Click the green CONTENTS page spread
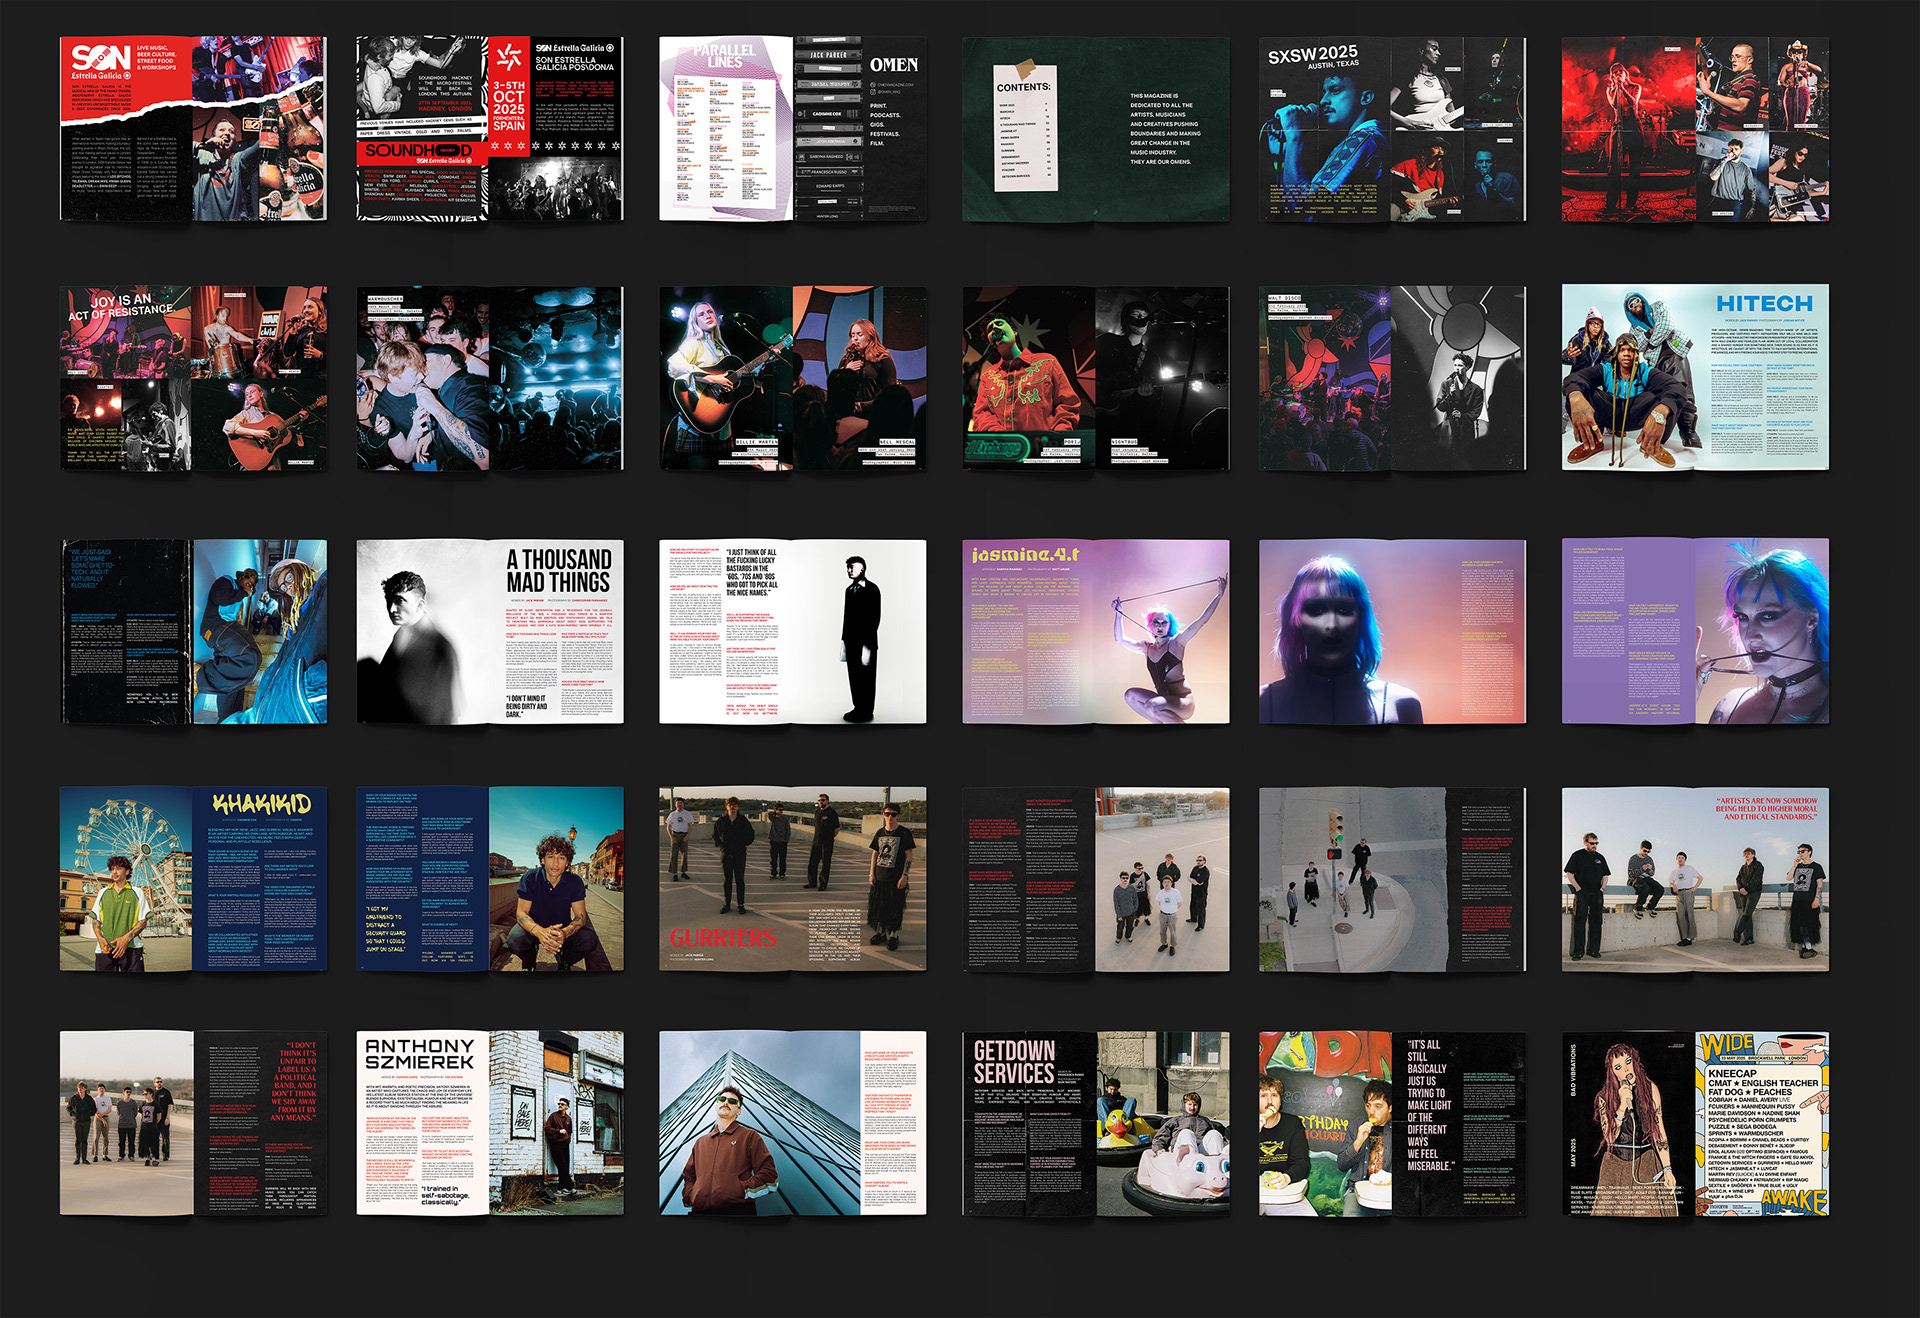This screenshot has width=1920, height=1318. tap(1095, 129)
